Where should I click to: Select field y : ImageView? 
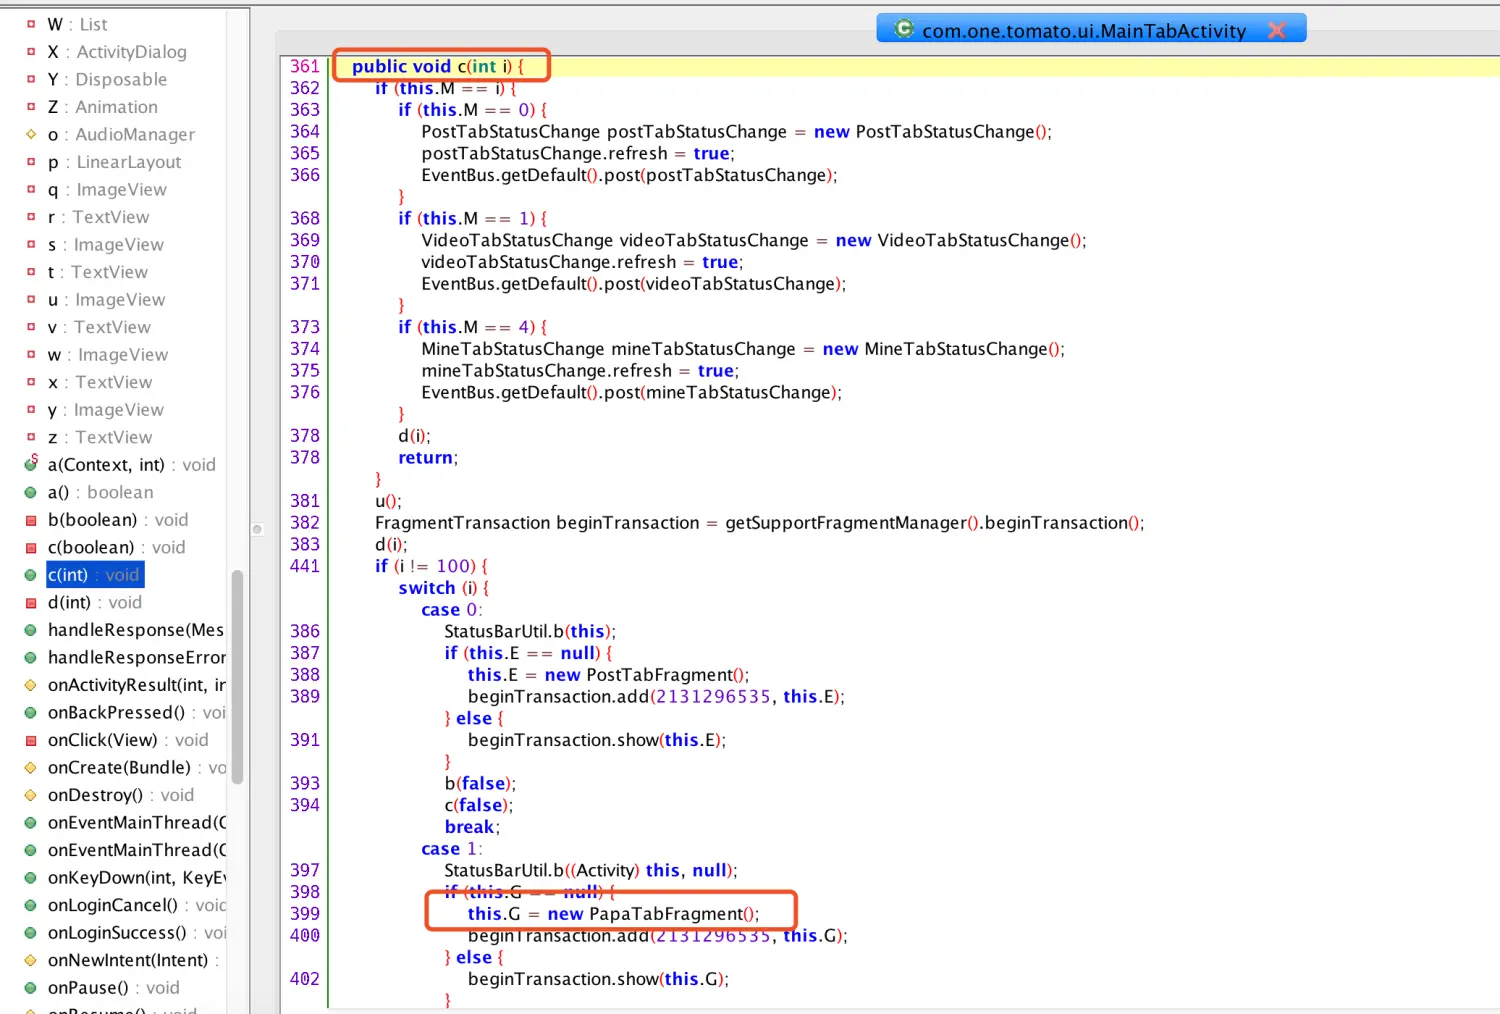[x=105, y=409]
